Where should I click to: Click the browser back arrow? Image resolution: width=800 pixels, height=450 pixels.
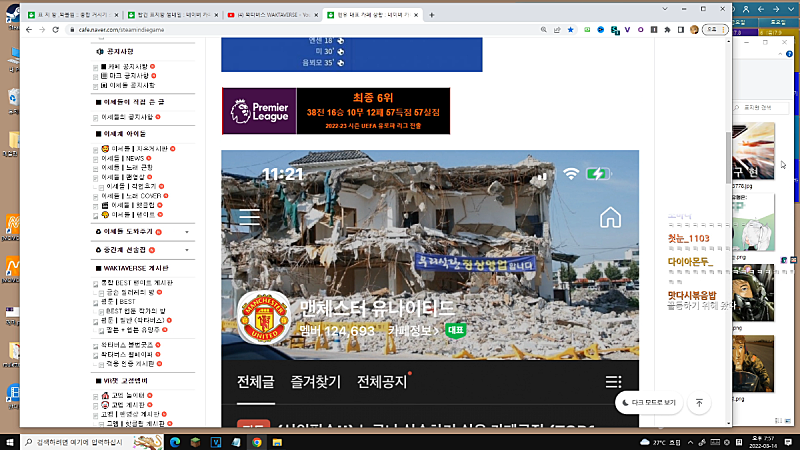pos(29,30)
